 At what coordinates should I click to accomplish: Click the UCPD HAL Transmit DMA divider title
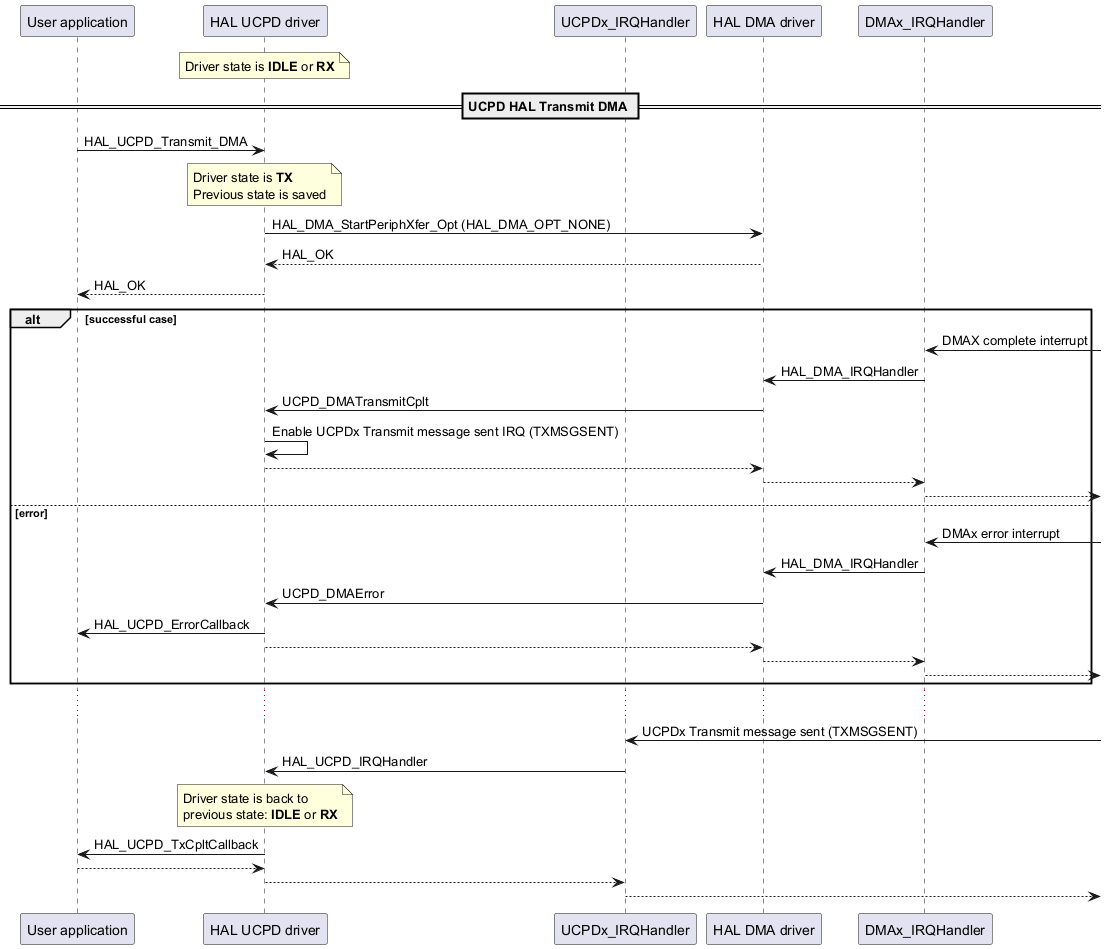pyautogui.click(x=550, y=105)
